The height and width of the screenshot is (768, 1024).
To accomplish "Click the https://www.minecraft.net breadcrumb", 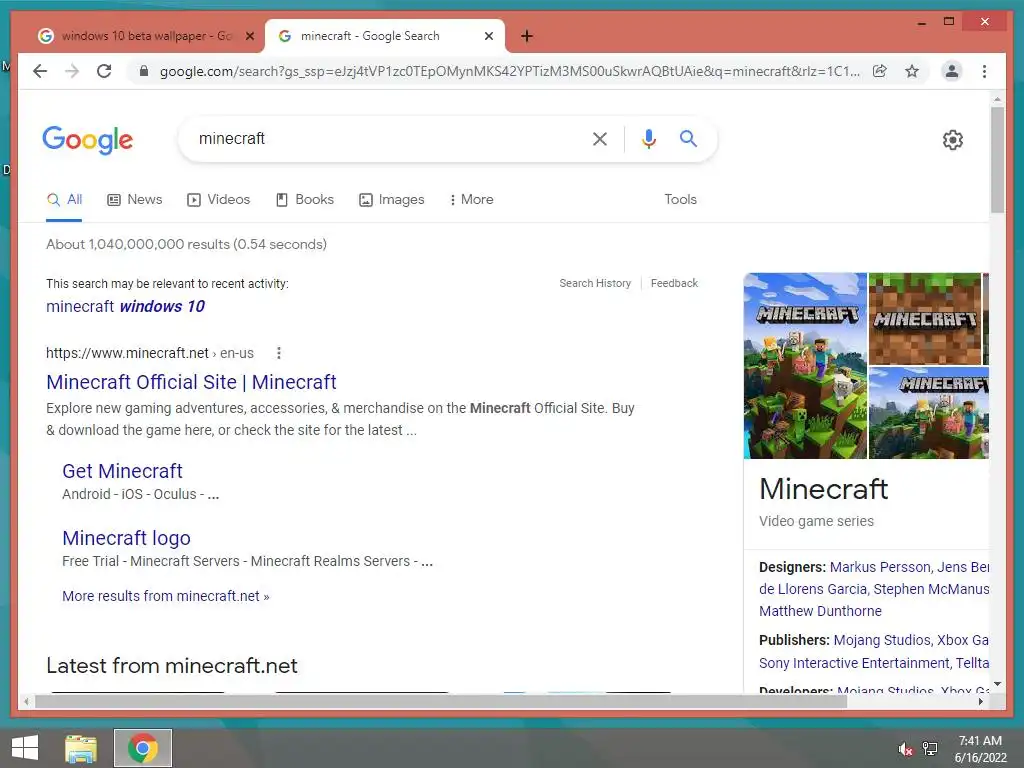I will coord(127,353).
